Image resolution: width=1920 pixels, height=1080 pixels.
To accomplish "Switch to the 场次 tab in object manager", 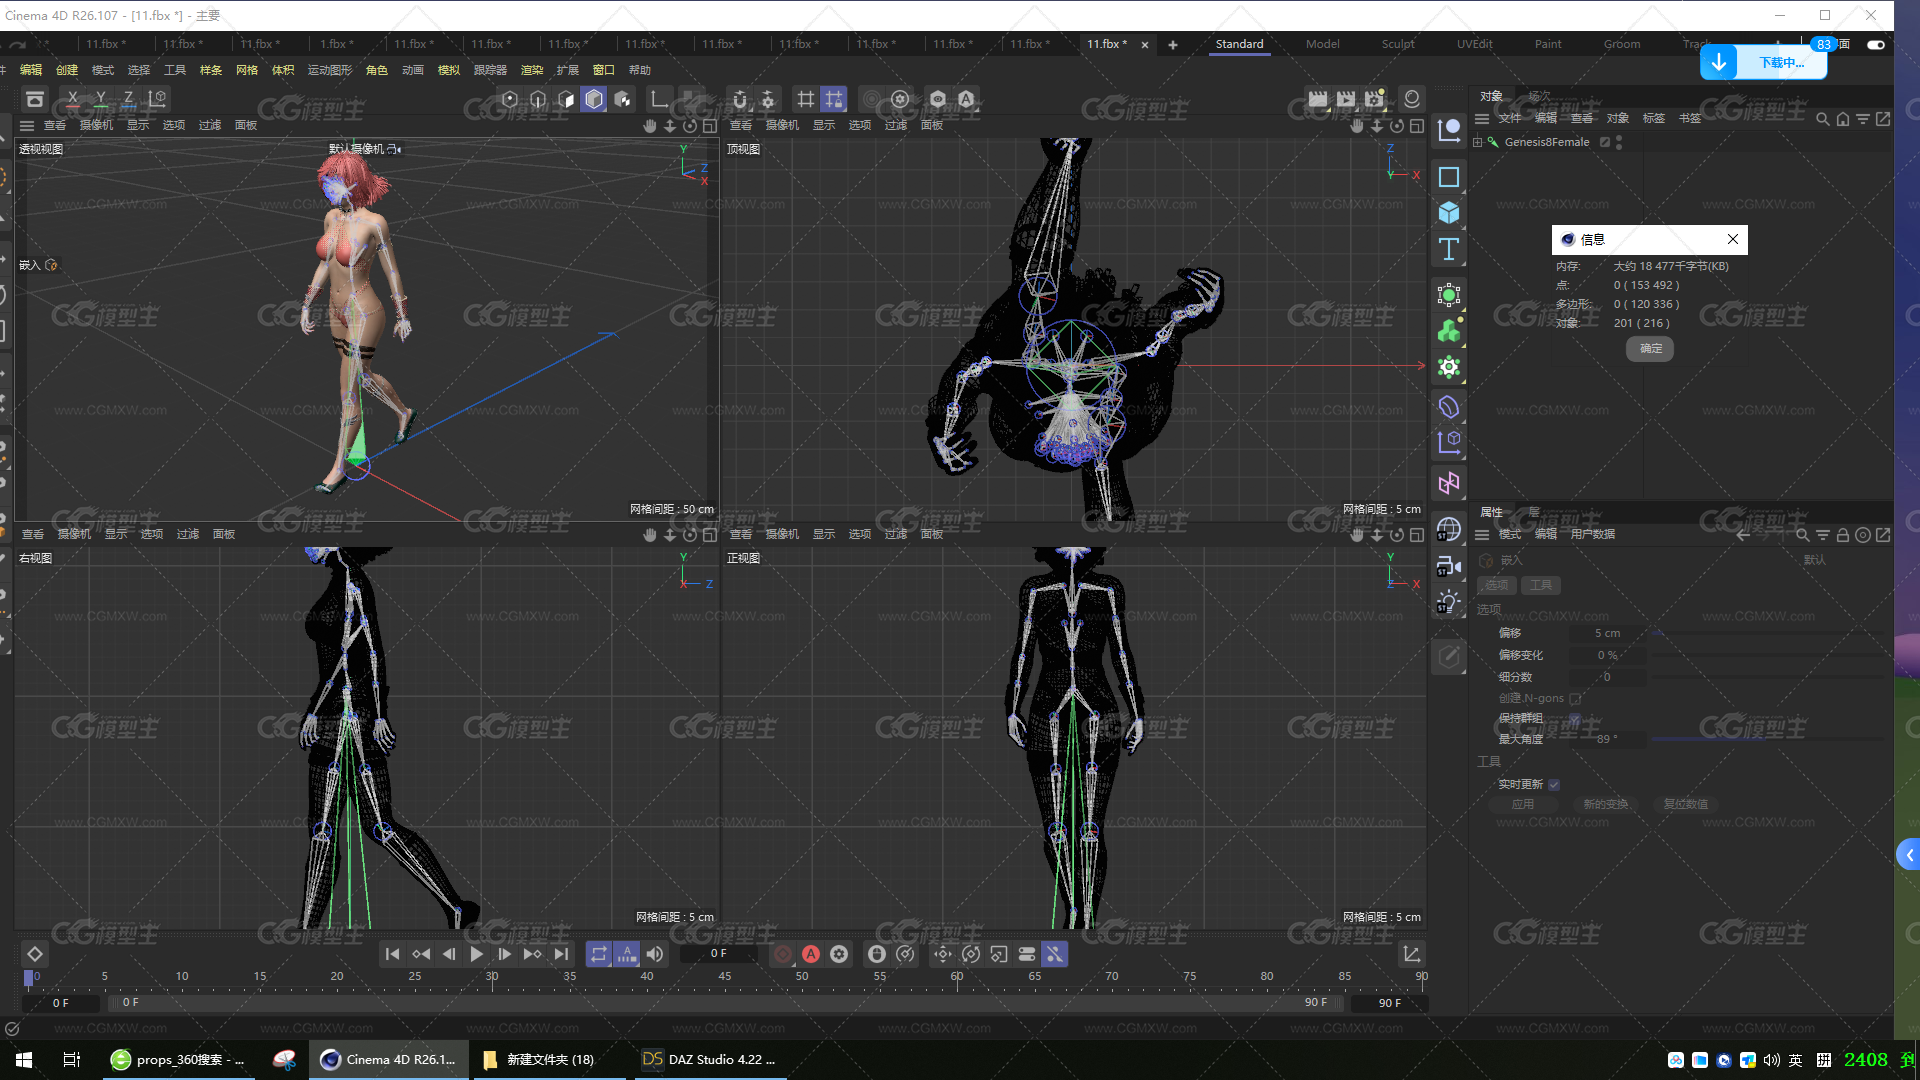I will (x=1539, y=96).
